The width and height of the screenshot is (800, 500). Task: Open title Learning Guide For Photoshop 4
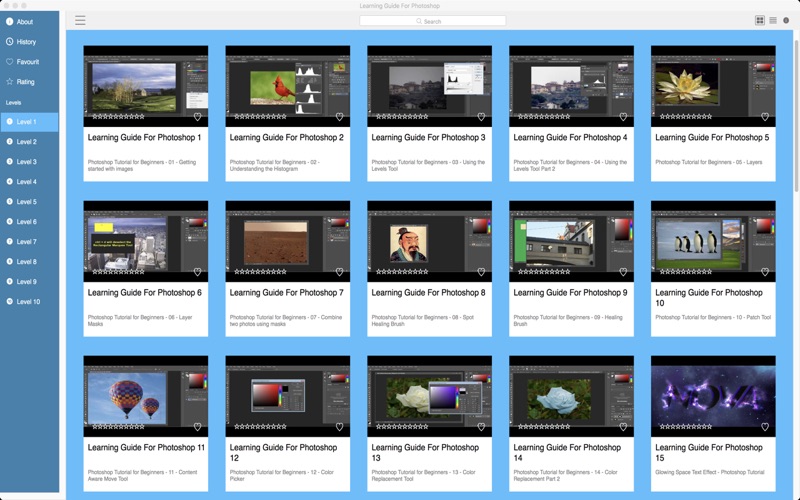tap(570, 137)
